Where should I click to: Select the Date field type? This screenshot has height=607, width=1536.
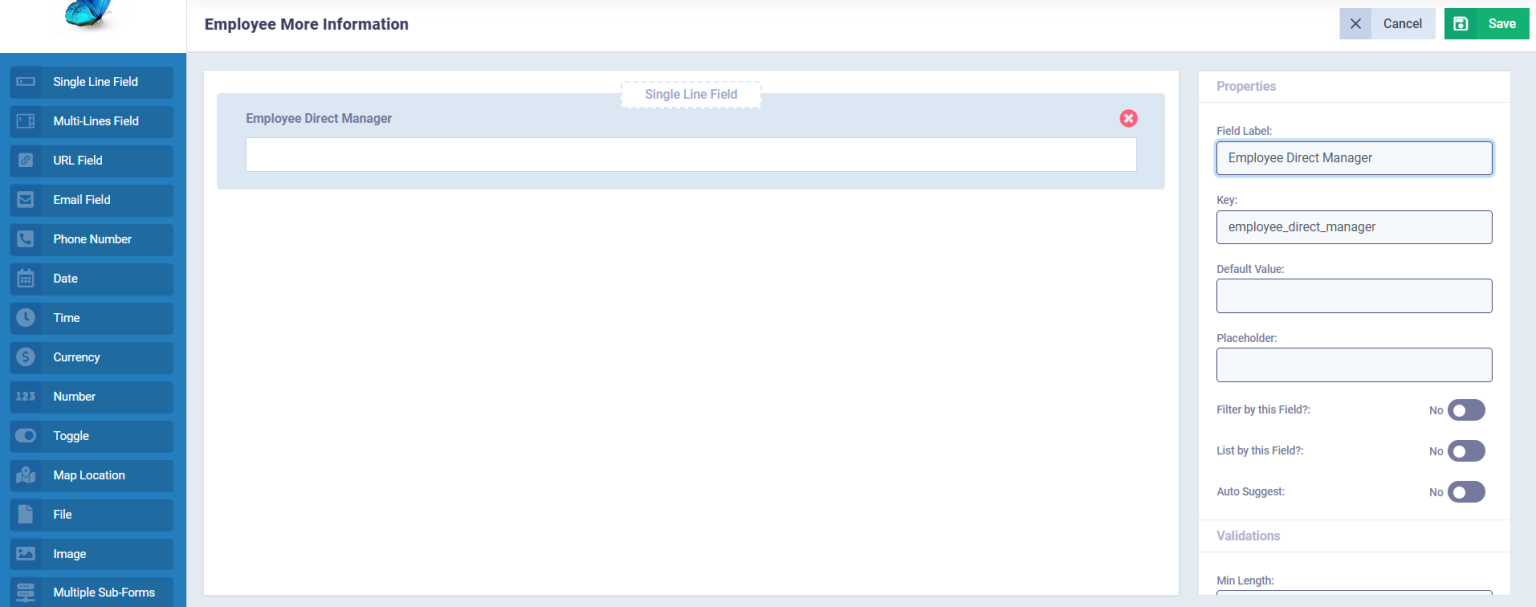[x=91, y=278]
